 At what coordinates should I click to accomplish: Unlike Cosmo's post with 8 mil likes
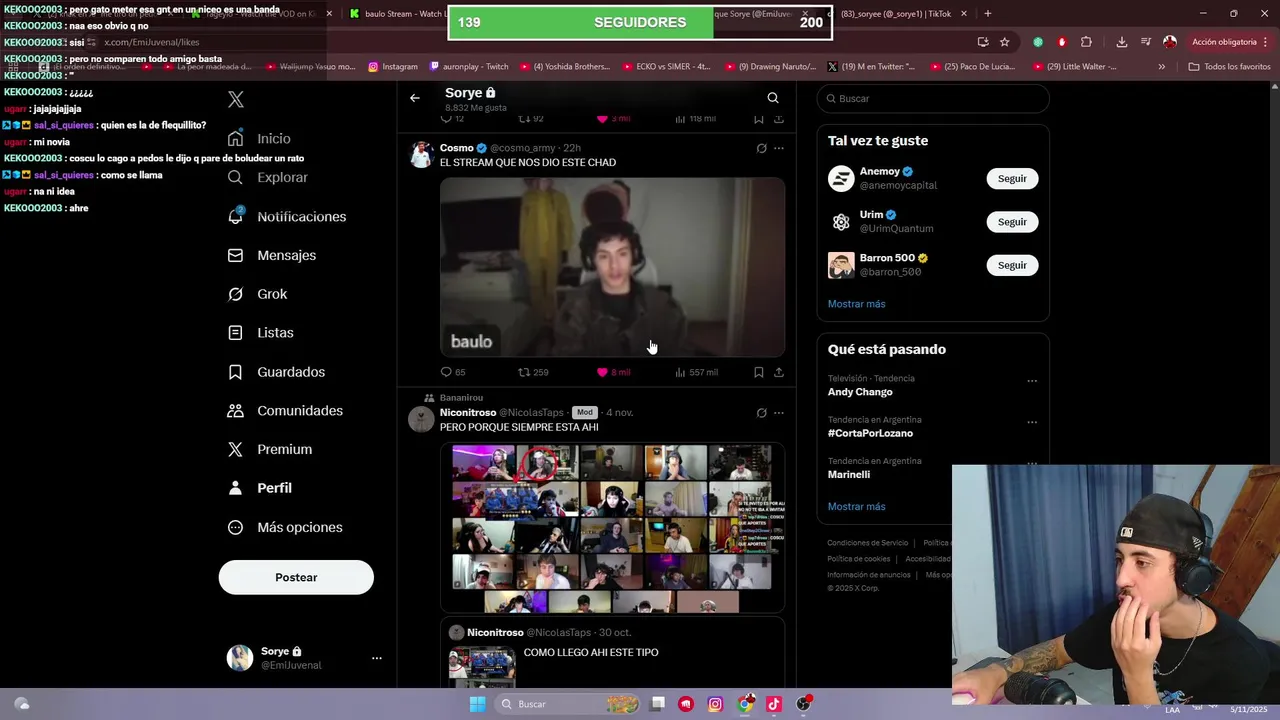coord(613,372)
